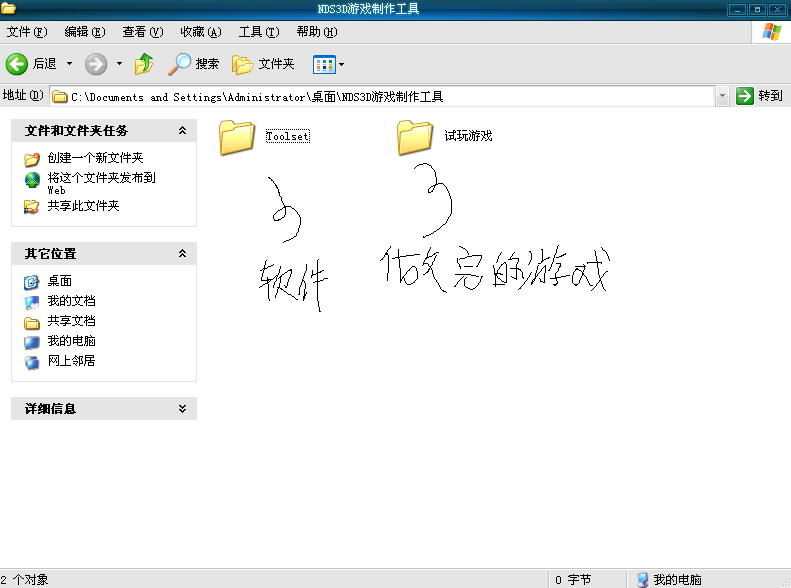Click the address bar path field
791x588 pixels.
tap(382, 96)
